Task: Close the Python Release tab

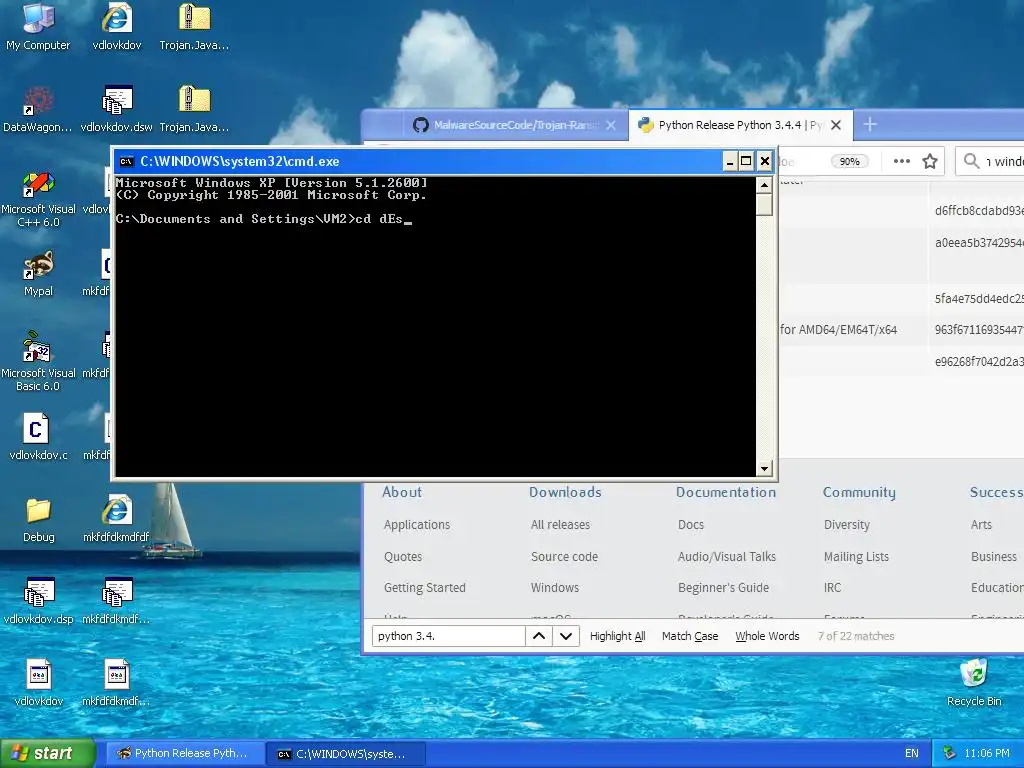Action: click(x=836, y=125)
